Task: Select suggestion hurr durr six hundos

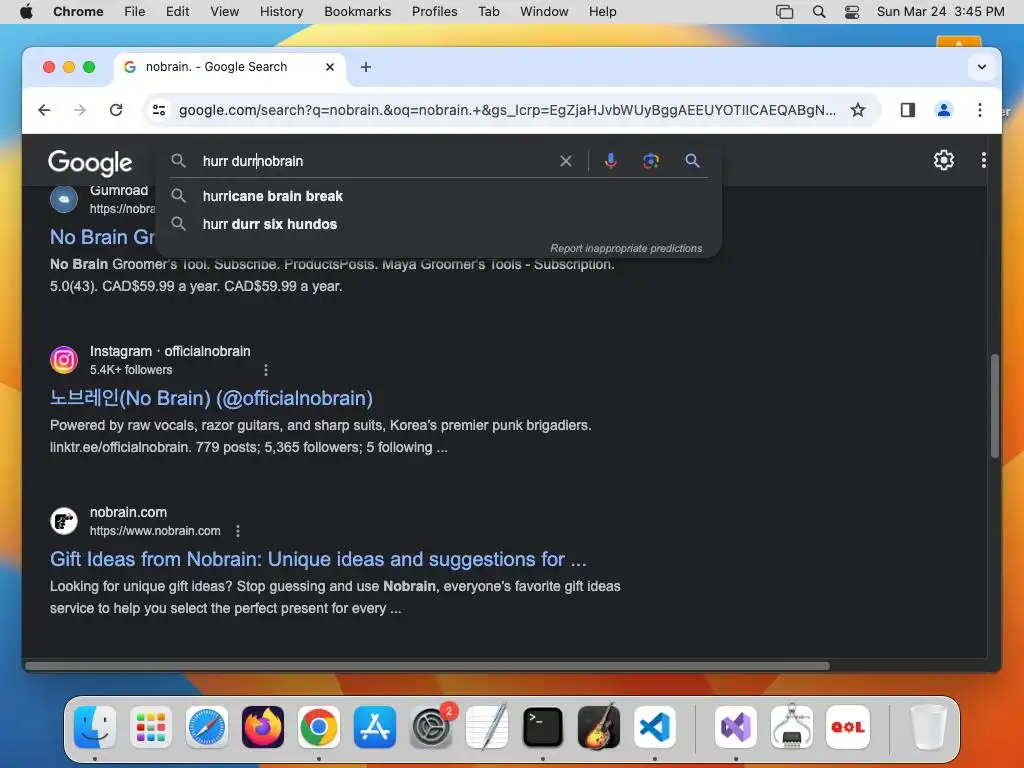Action: (x=270, y=224)
